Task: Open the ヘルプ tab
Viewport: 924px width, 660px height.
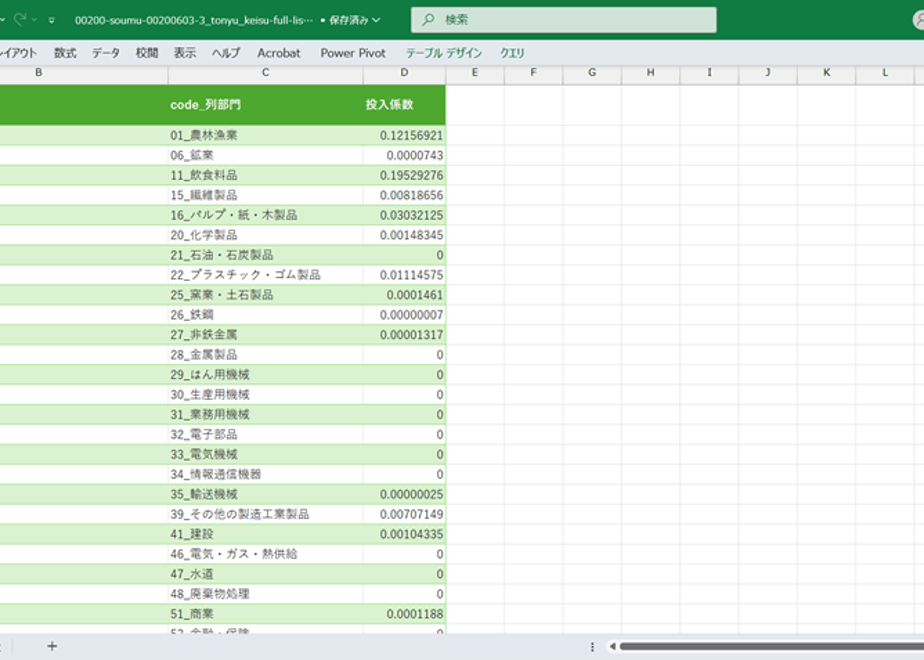Action: click(226, 53)
